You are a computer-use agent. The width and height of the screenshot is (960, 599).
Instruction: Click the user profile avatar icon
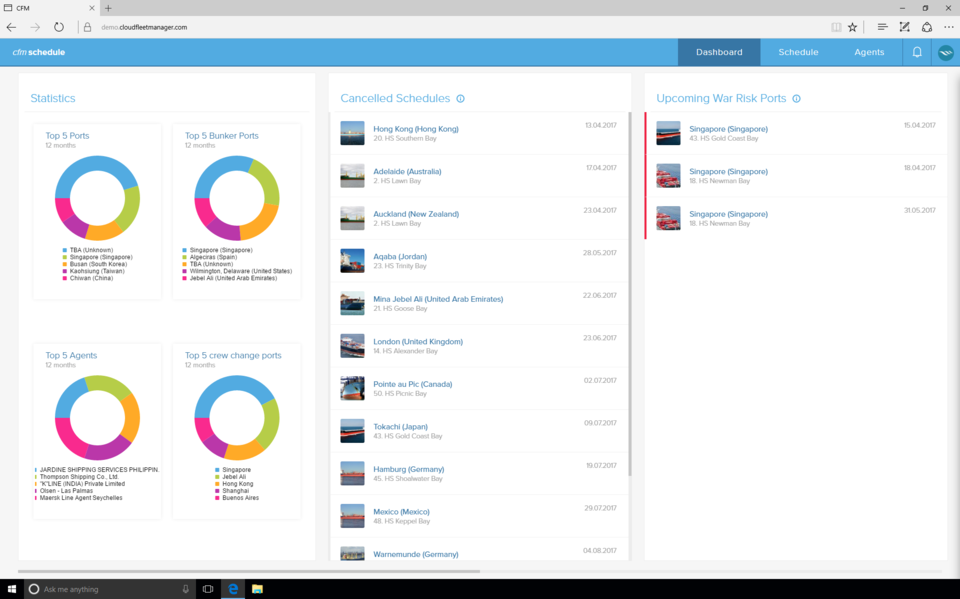point(945,52)
